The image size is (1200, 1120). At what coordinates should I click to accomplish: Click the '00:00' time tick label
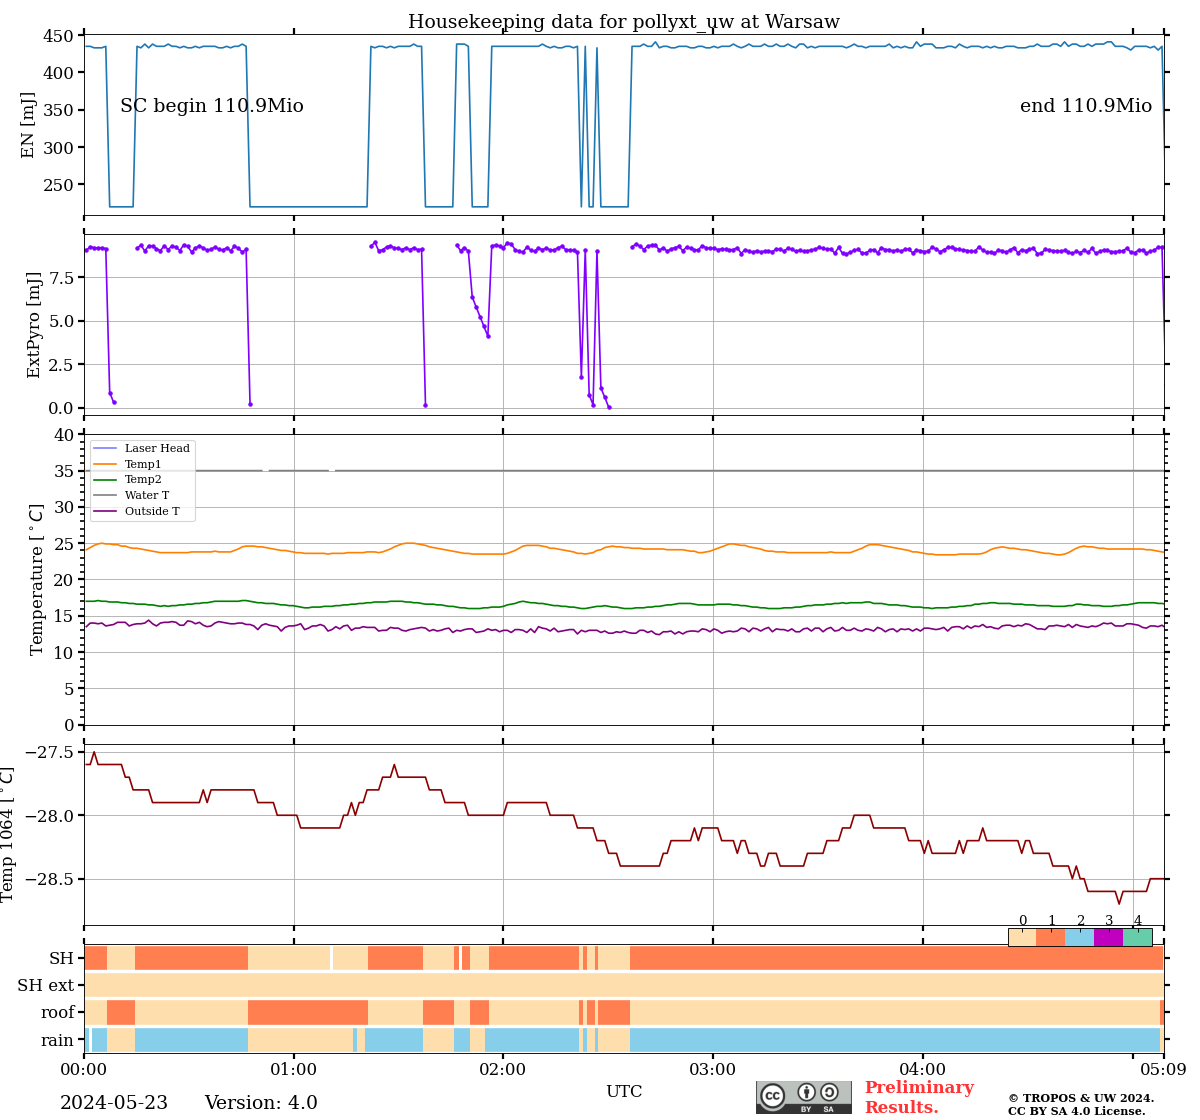click(x=84, y=1069)
